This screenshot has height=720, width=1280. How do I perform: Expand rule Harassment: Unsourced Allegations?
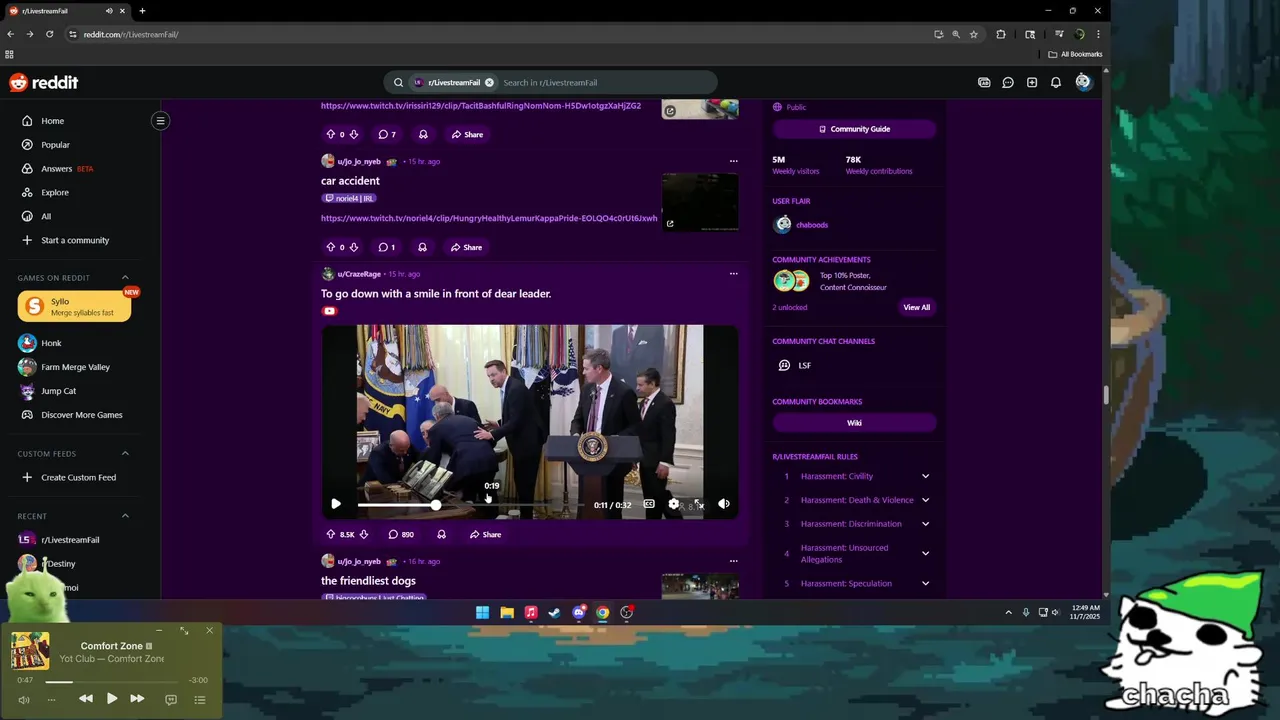tap(925, 554)
